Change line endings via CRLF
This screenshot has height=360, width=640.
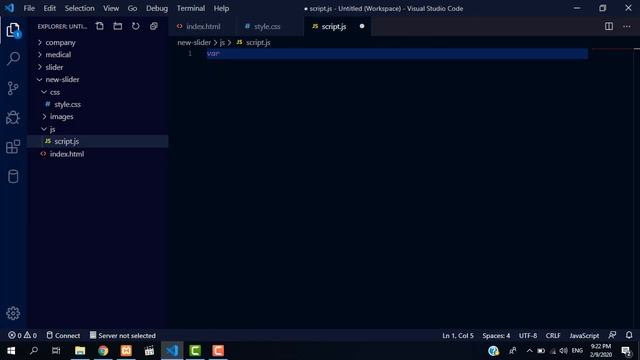[553, 336]
